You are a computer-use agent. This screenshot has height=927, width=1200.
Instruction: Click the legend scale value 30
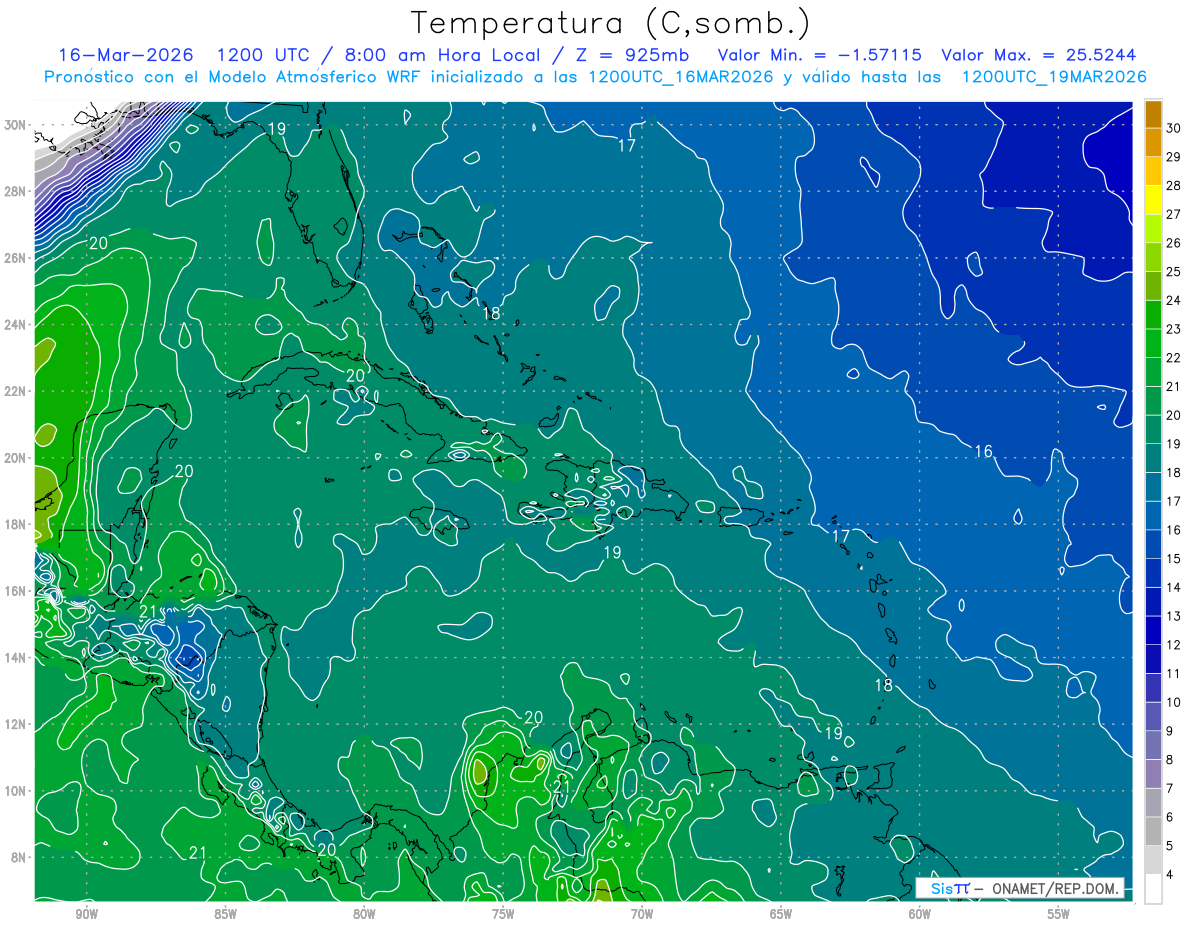[x=1174, y=127]
